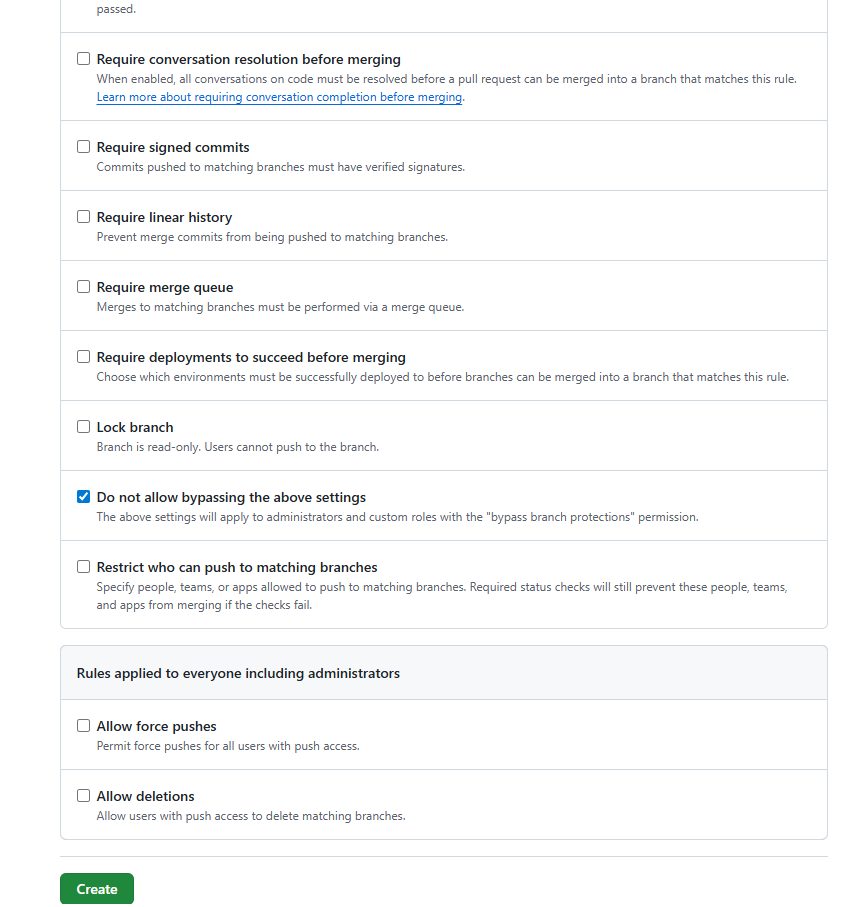The height and width of the screenshot is (907, 868).
Task: Click "Merges to matching branches" description text
Action: [280, 307]
